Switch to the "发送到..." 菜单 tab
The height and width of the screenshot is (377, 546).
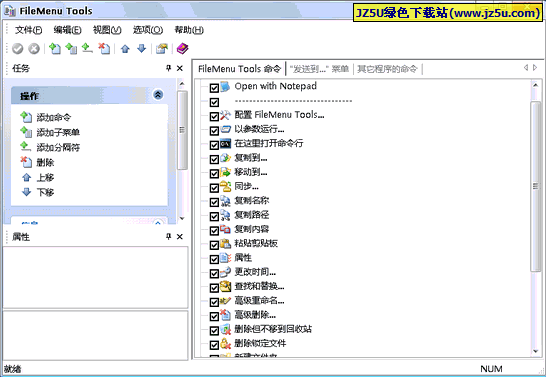(319, 69)
